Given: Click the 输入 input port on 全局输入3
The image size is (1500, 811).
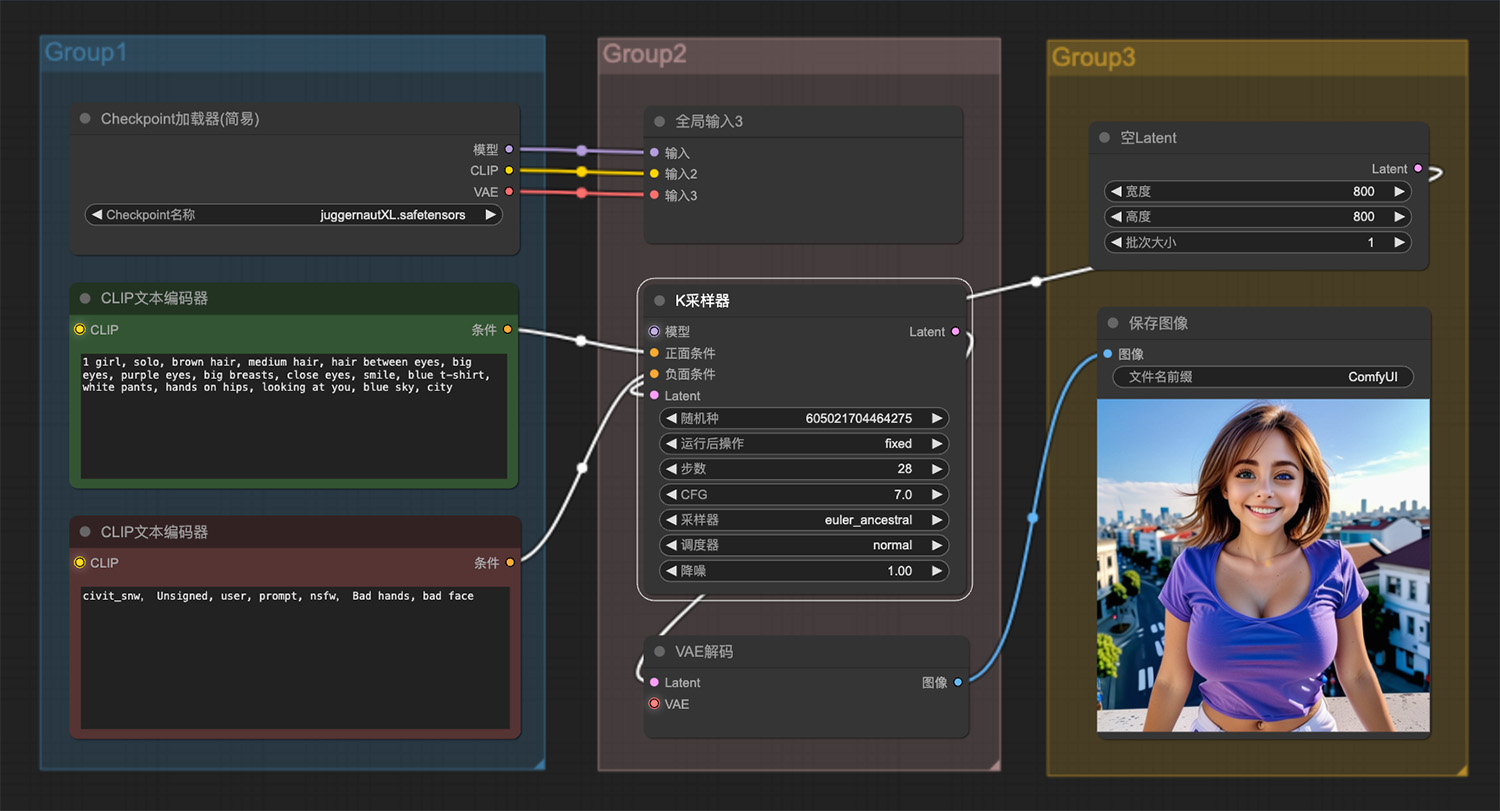Looking at the screenshot, I should (655, 153).
